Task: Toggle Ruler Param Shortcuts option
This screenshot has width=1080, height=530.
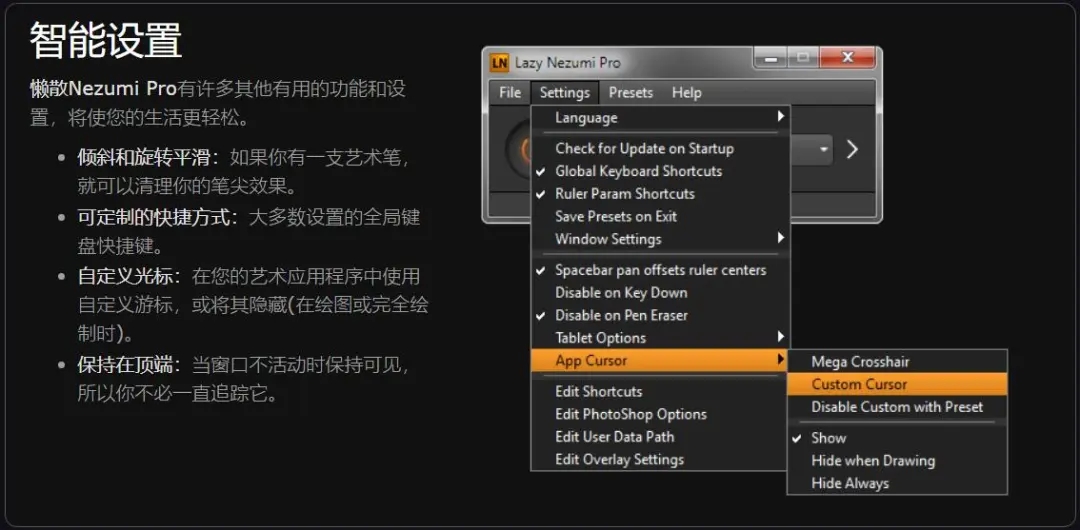Action: pos(661,194)
